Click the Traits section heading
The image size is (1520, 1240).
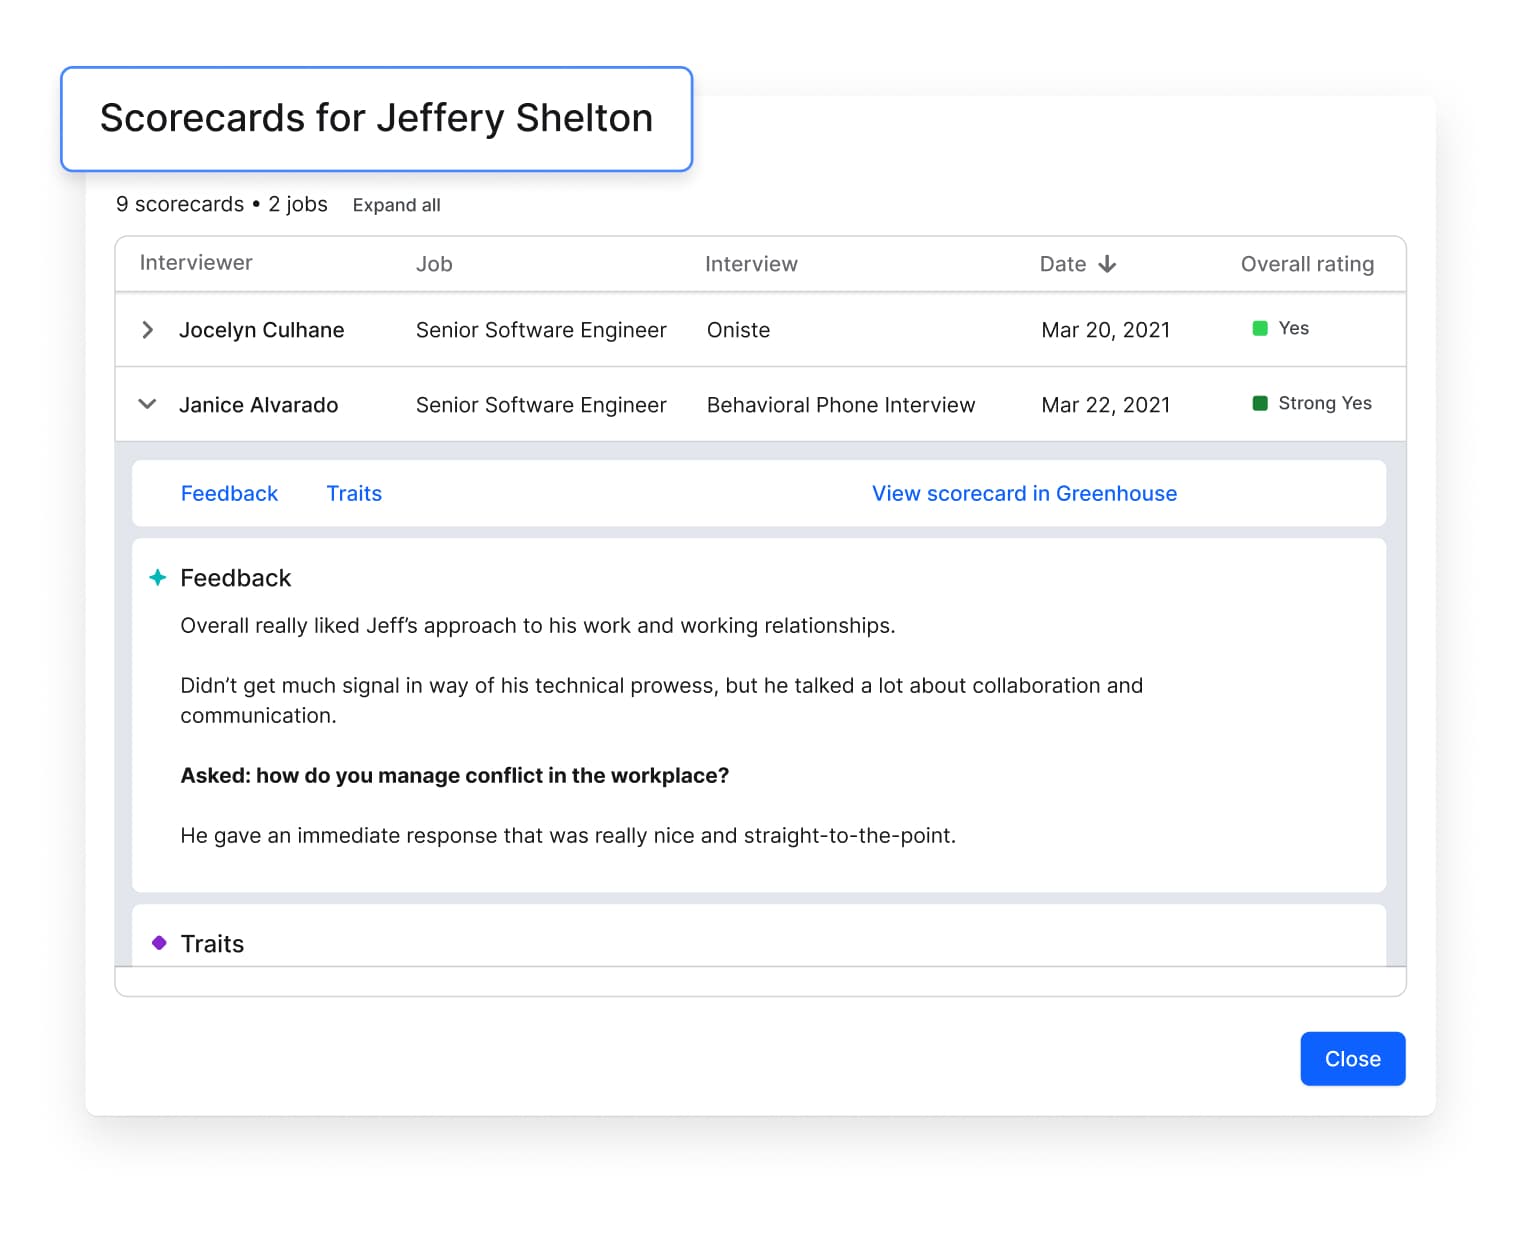click(212, 944)
